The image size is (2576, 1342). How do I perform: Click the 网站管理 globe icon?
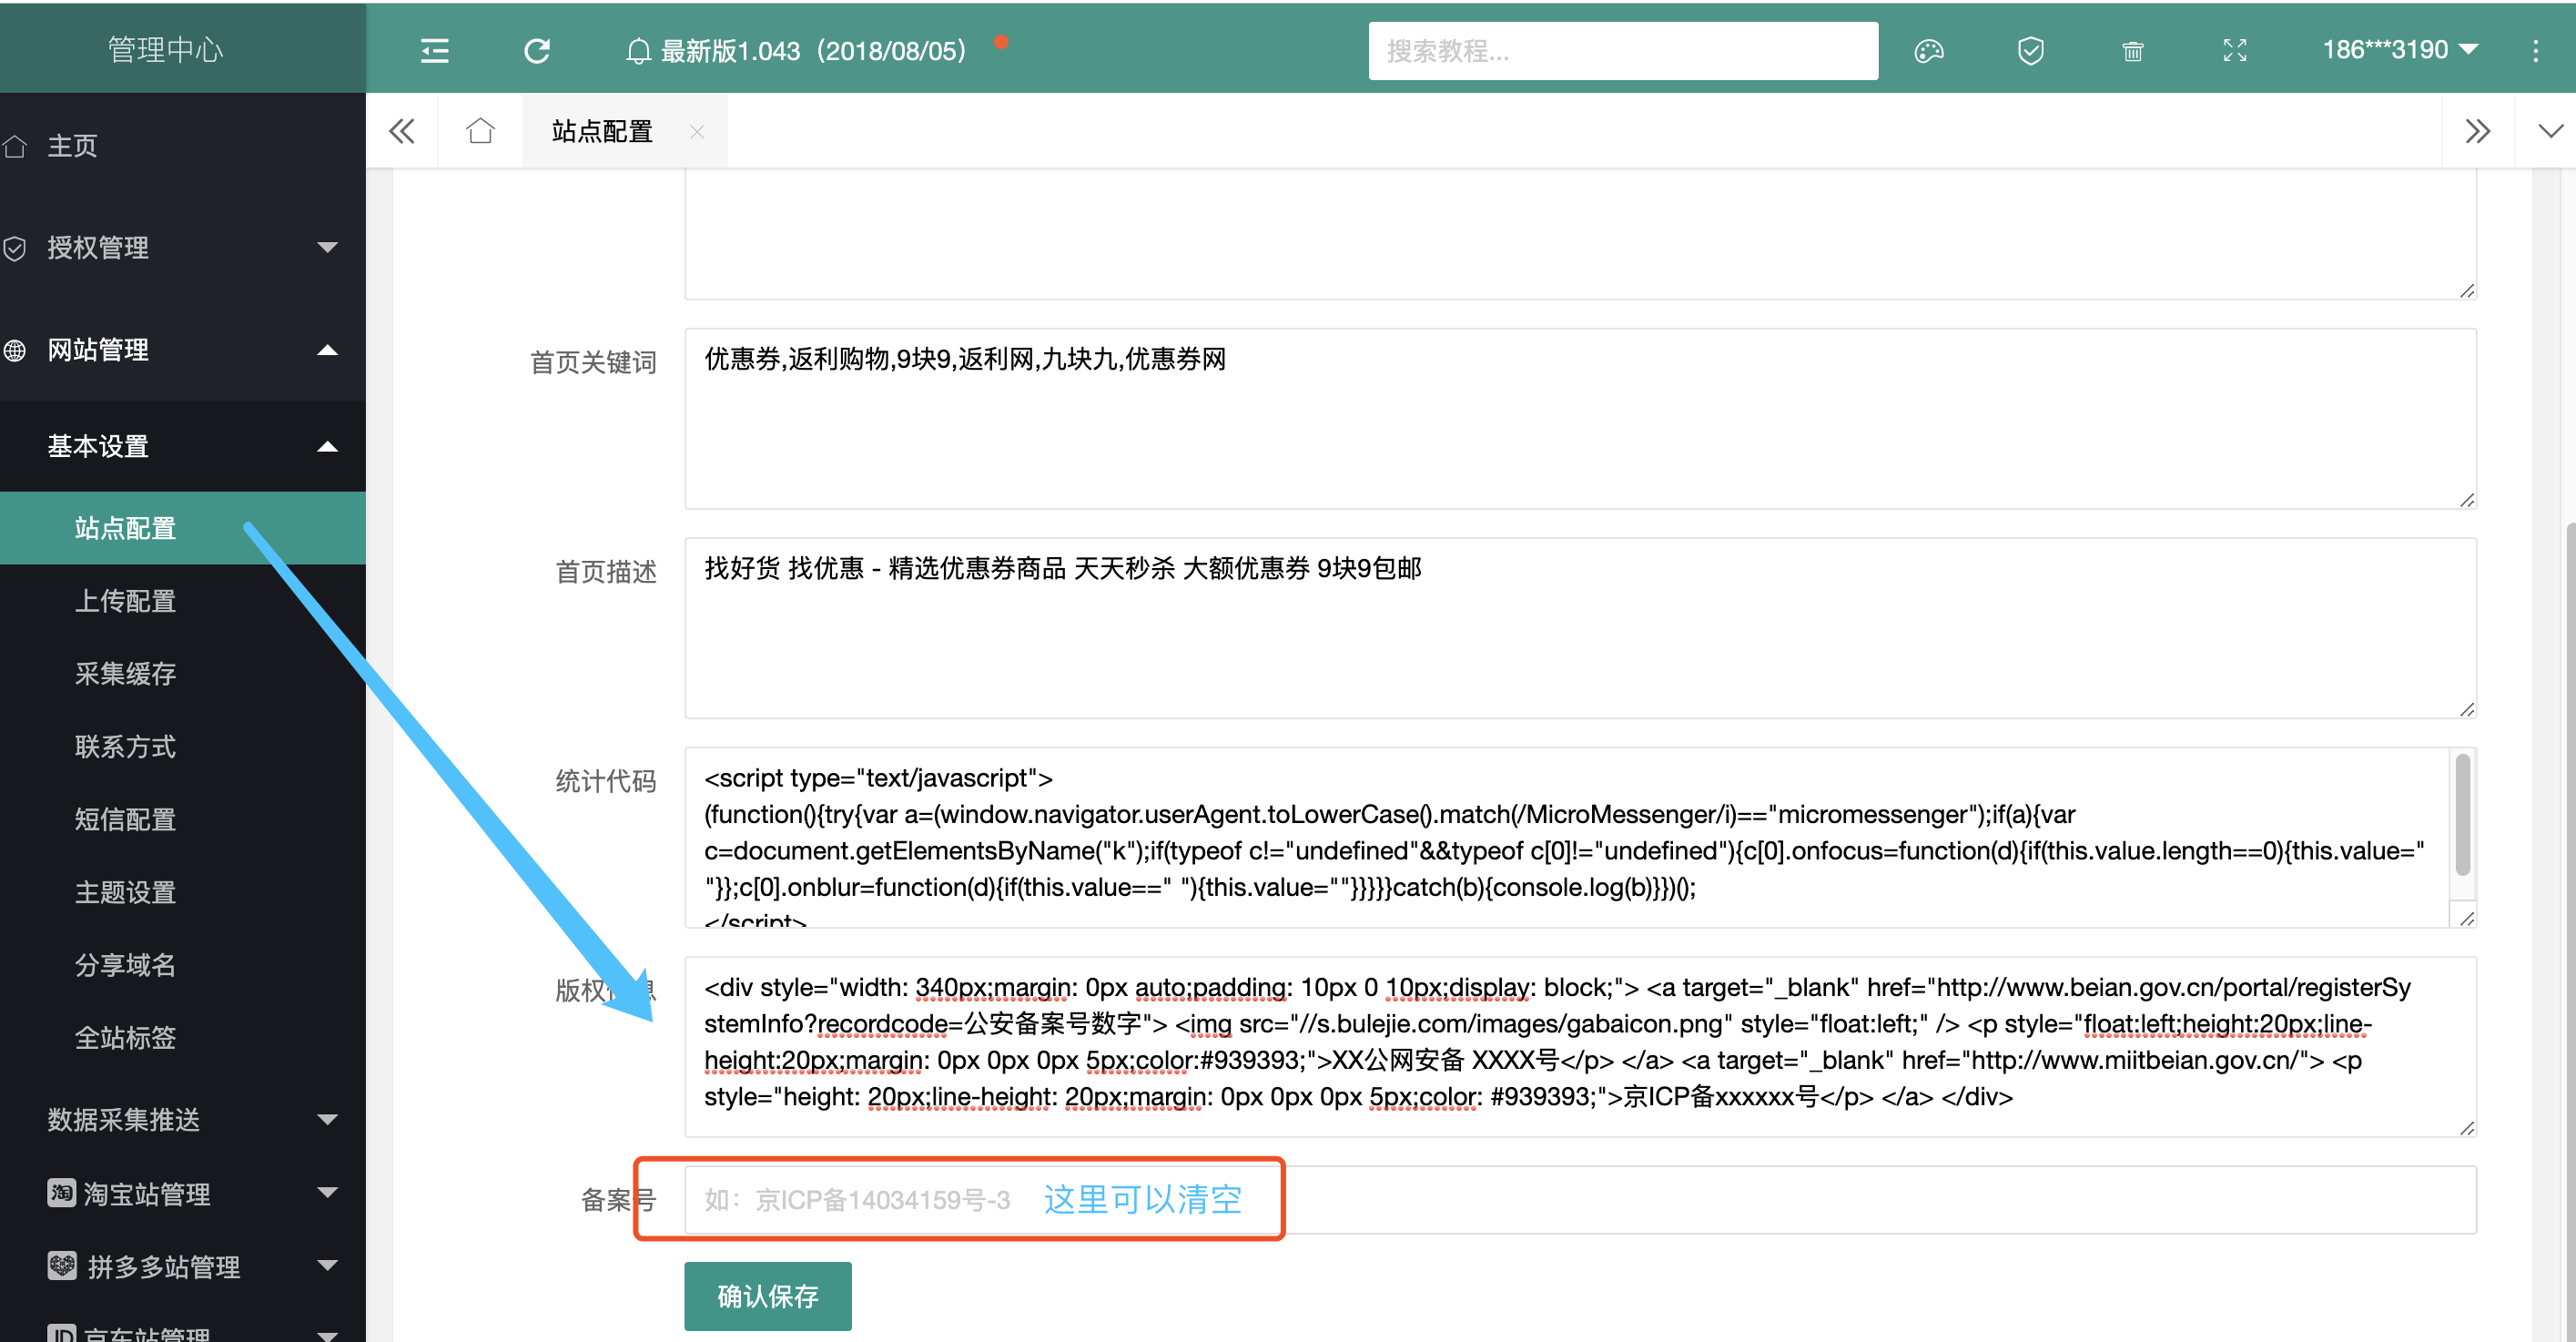tap(15, 350)
